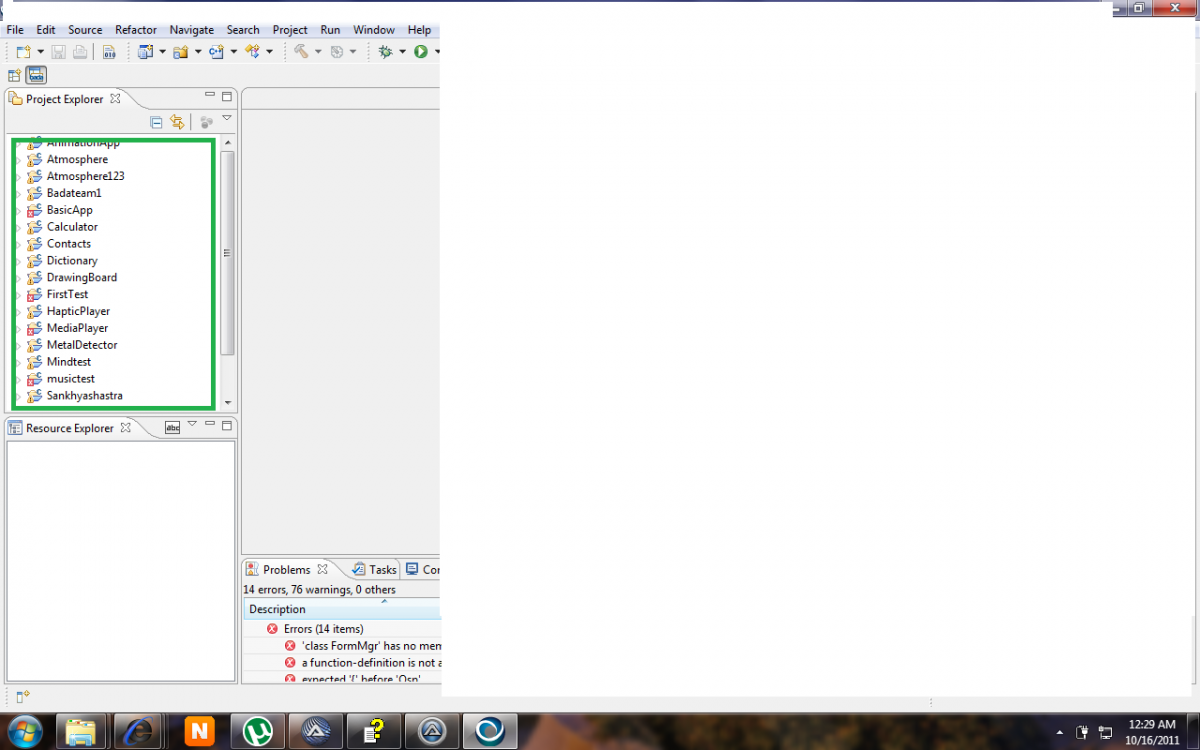Expand the Atmosphere project
This screenshot has height=750, width=1200.
[18, 160]
